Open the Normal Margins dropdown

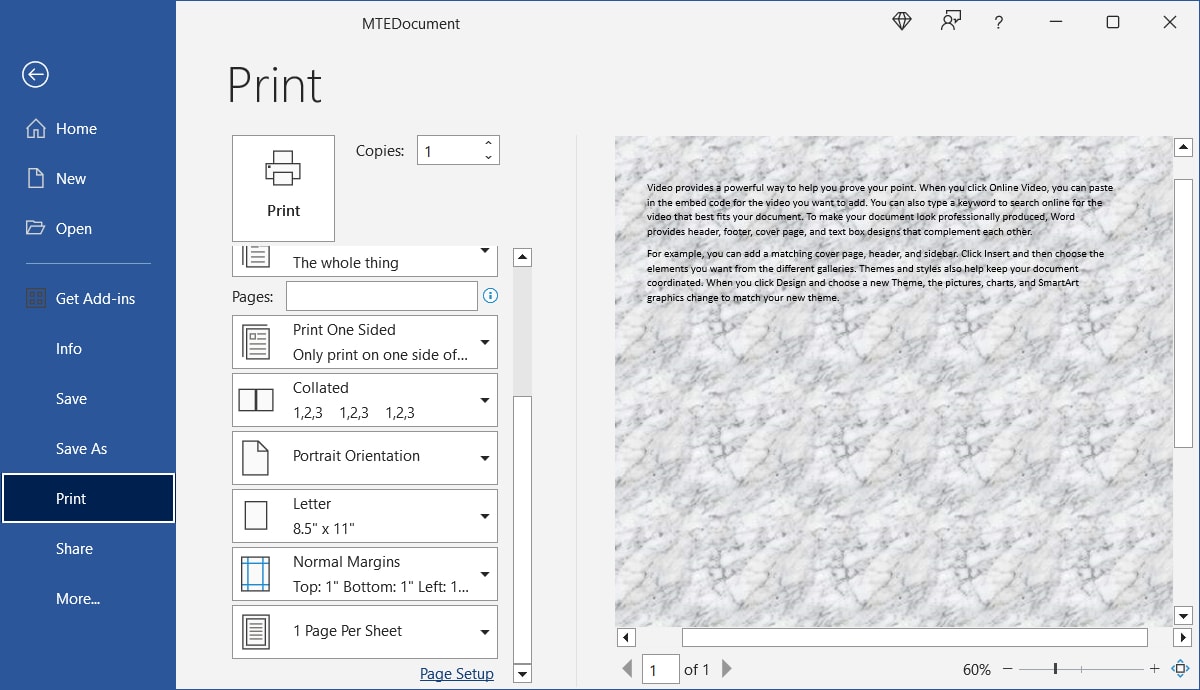click(x=364, y=573)
